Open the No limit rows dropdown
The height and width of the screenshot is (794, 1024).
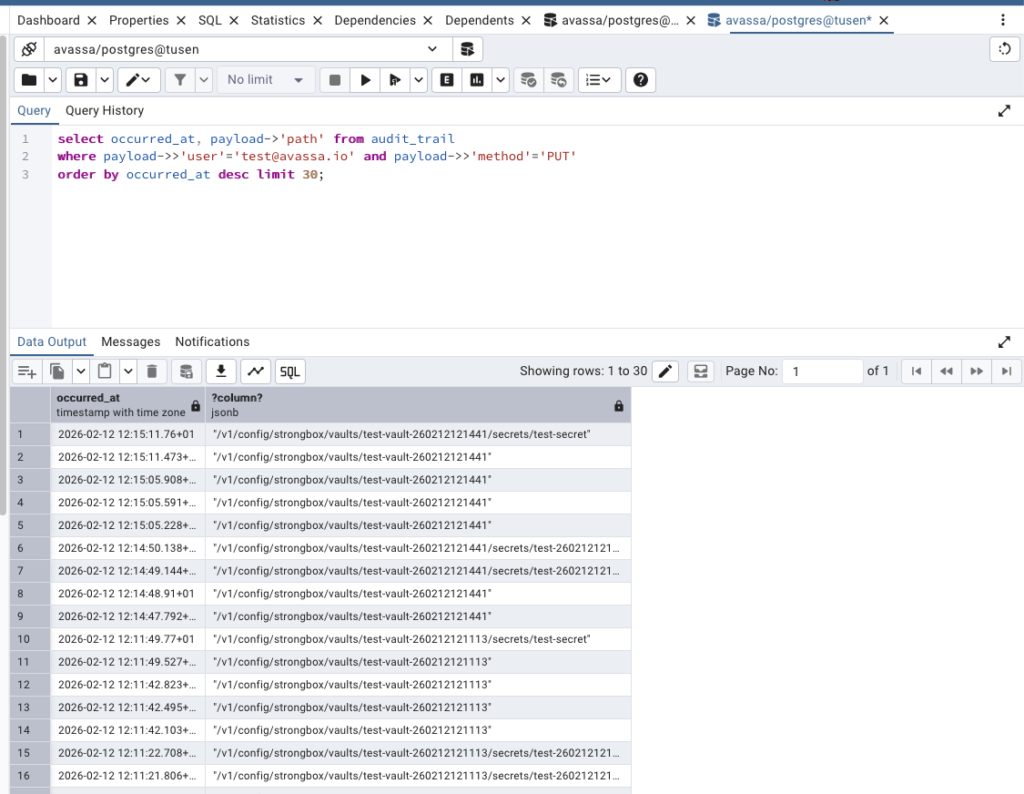(266, 80)
